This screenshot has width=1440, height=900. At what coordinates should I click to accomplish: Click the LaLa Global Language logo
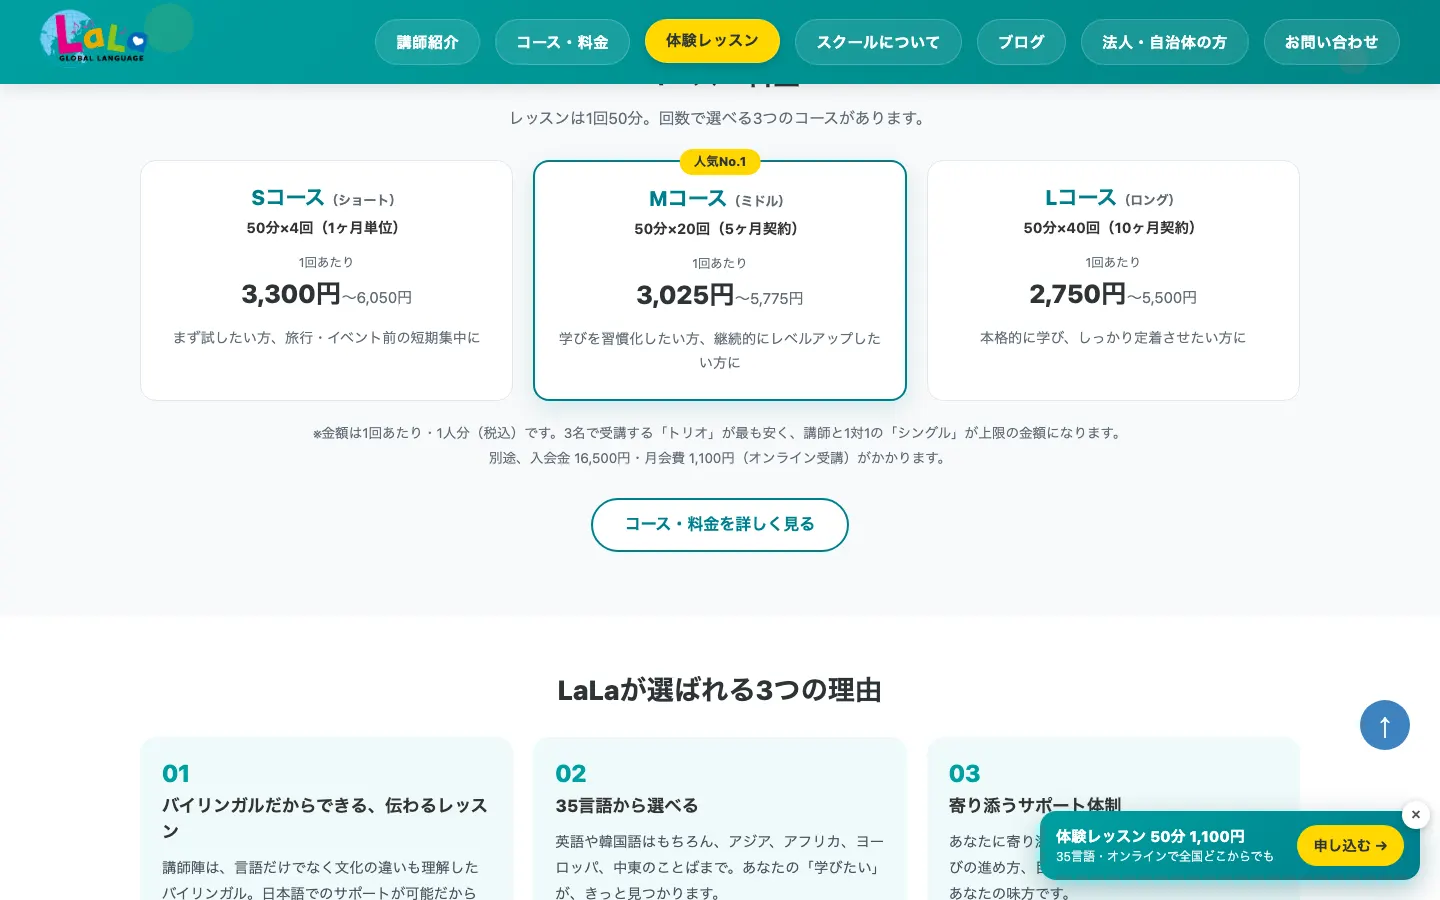(94, 37)
